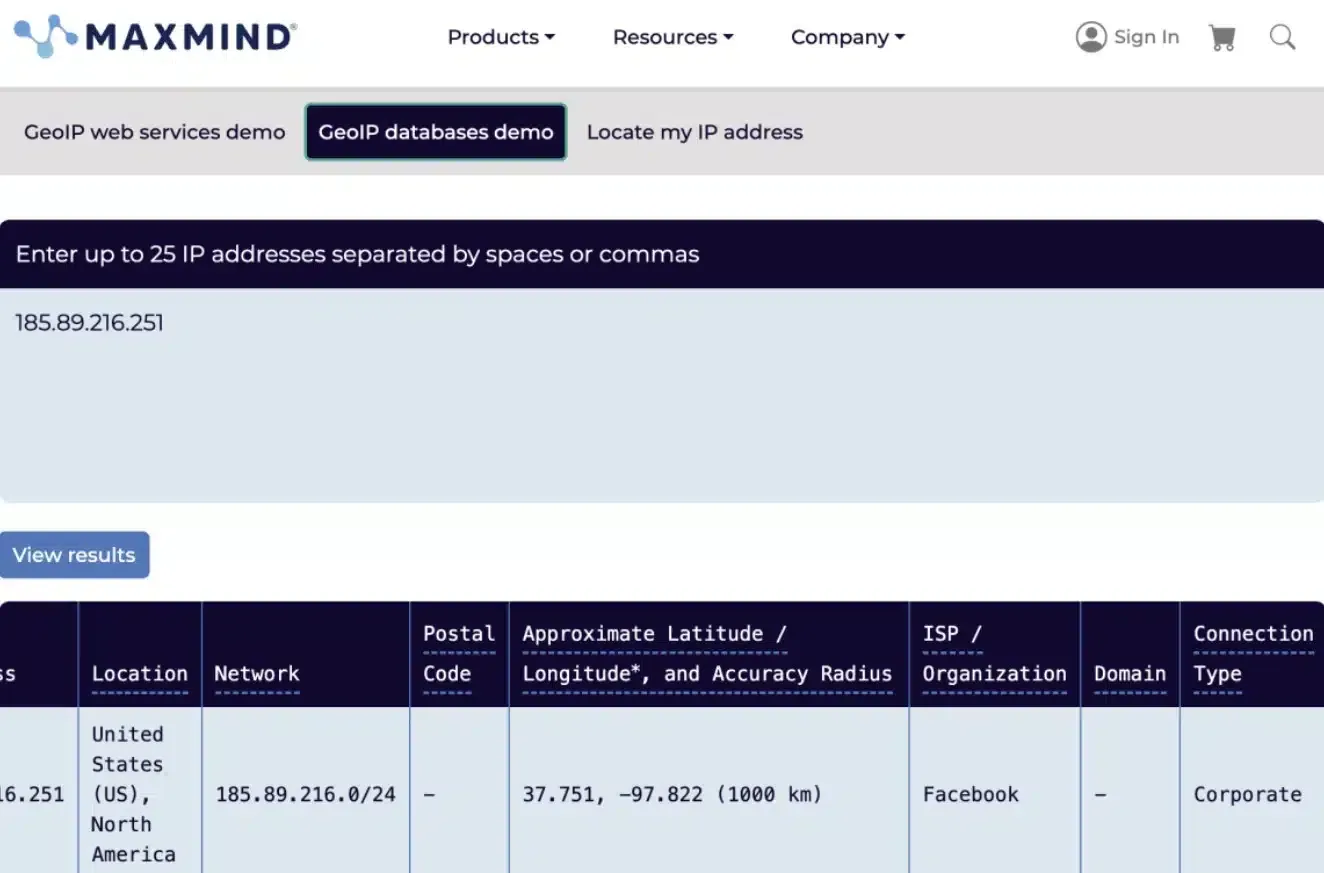
Task: Click the Connection Type column header
Action: pyautogui.click(x=1252, y=654)
